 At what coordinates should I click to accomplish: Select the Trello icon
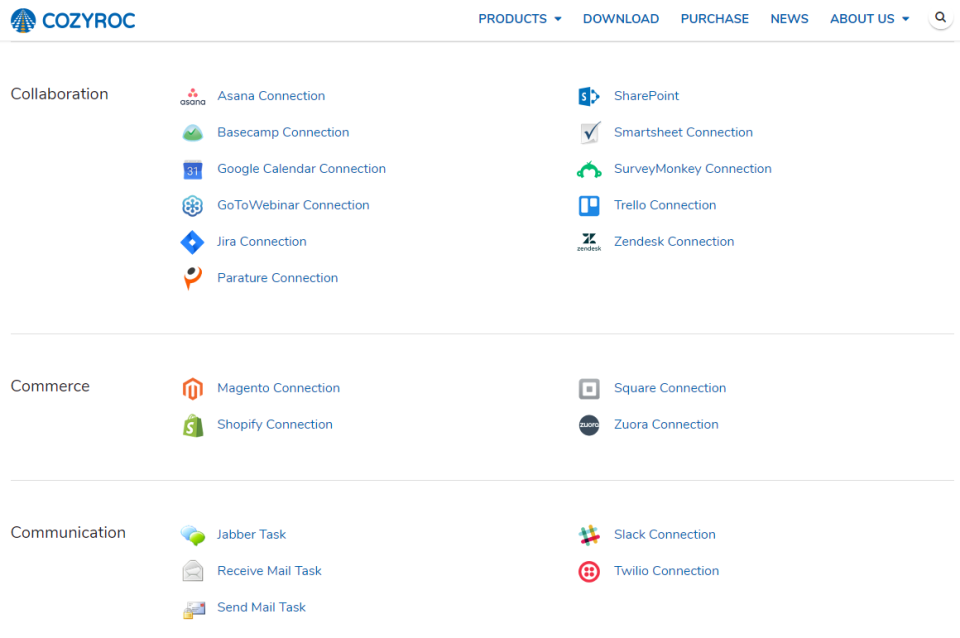pyautogui.click(x=589, y=205)
